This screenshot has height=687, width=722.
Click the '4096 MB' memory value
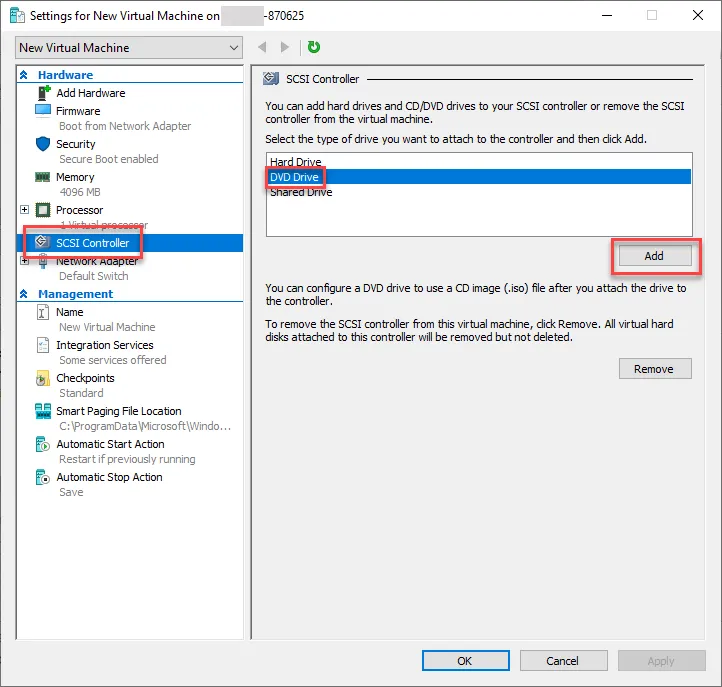80,192
